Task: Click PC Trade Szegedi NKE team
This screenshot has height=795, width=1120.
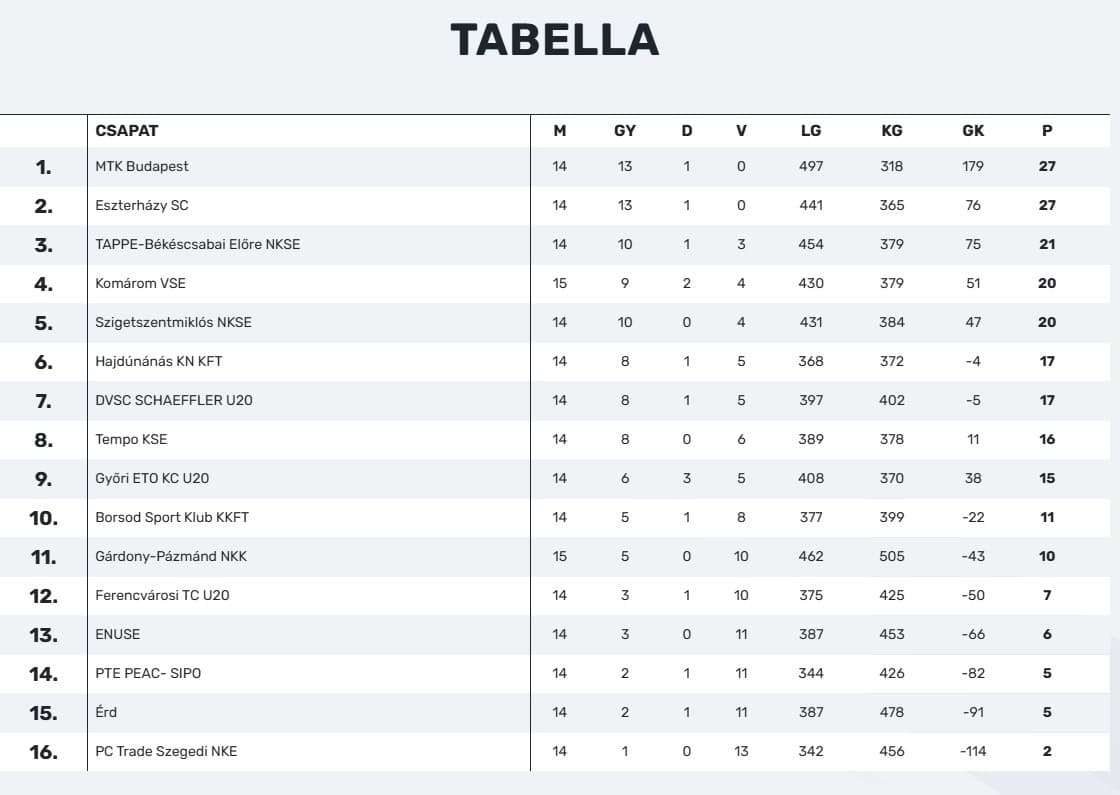Action: [167, 751]
